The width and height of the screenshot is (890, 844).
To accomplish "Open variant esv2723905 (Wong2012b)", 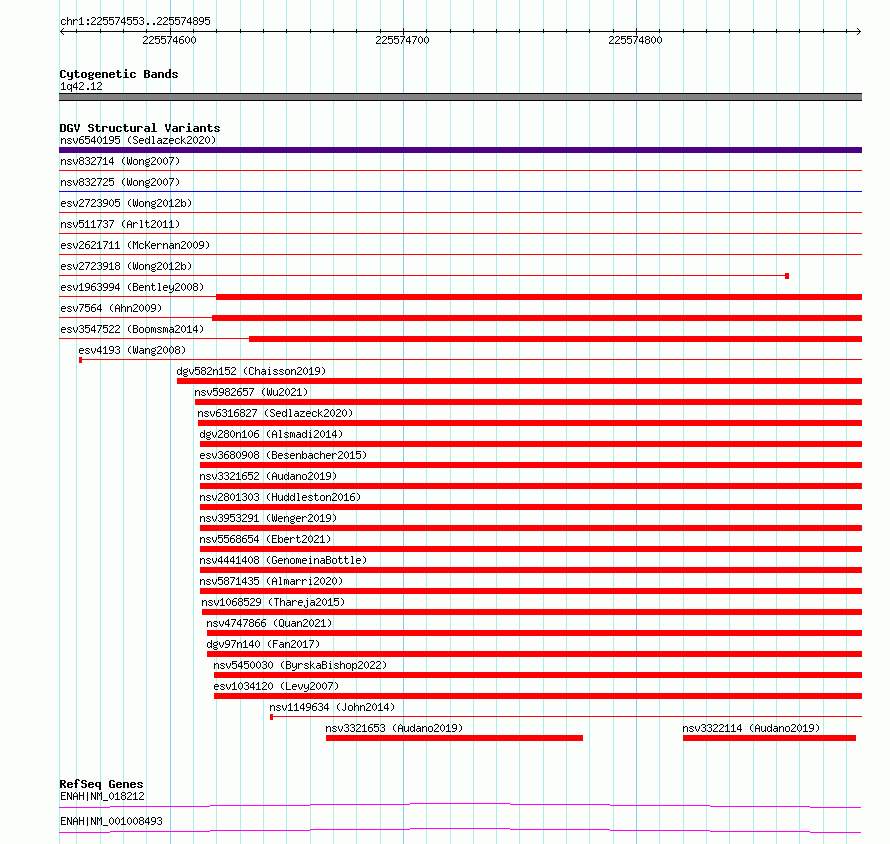I will coord(126,203).
